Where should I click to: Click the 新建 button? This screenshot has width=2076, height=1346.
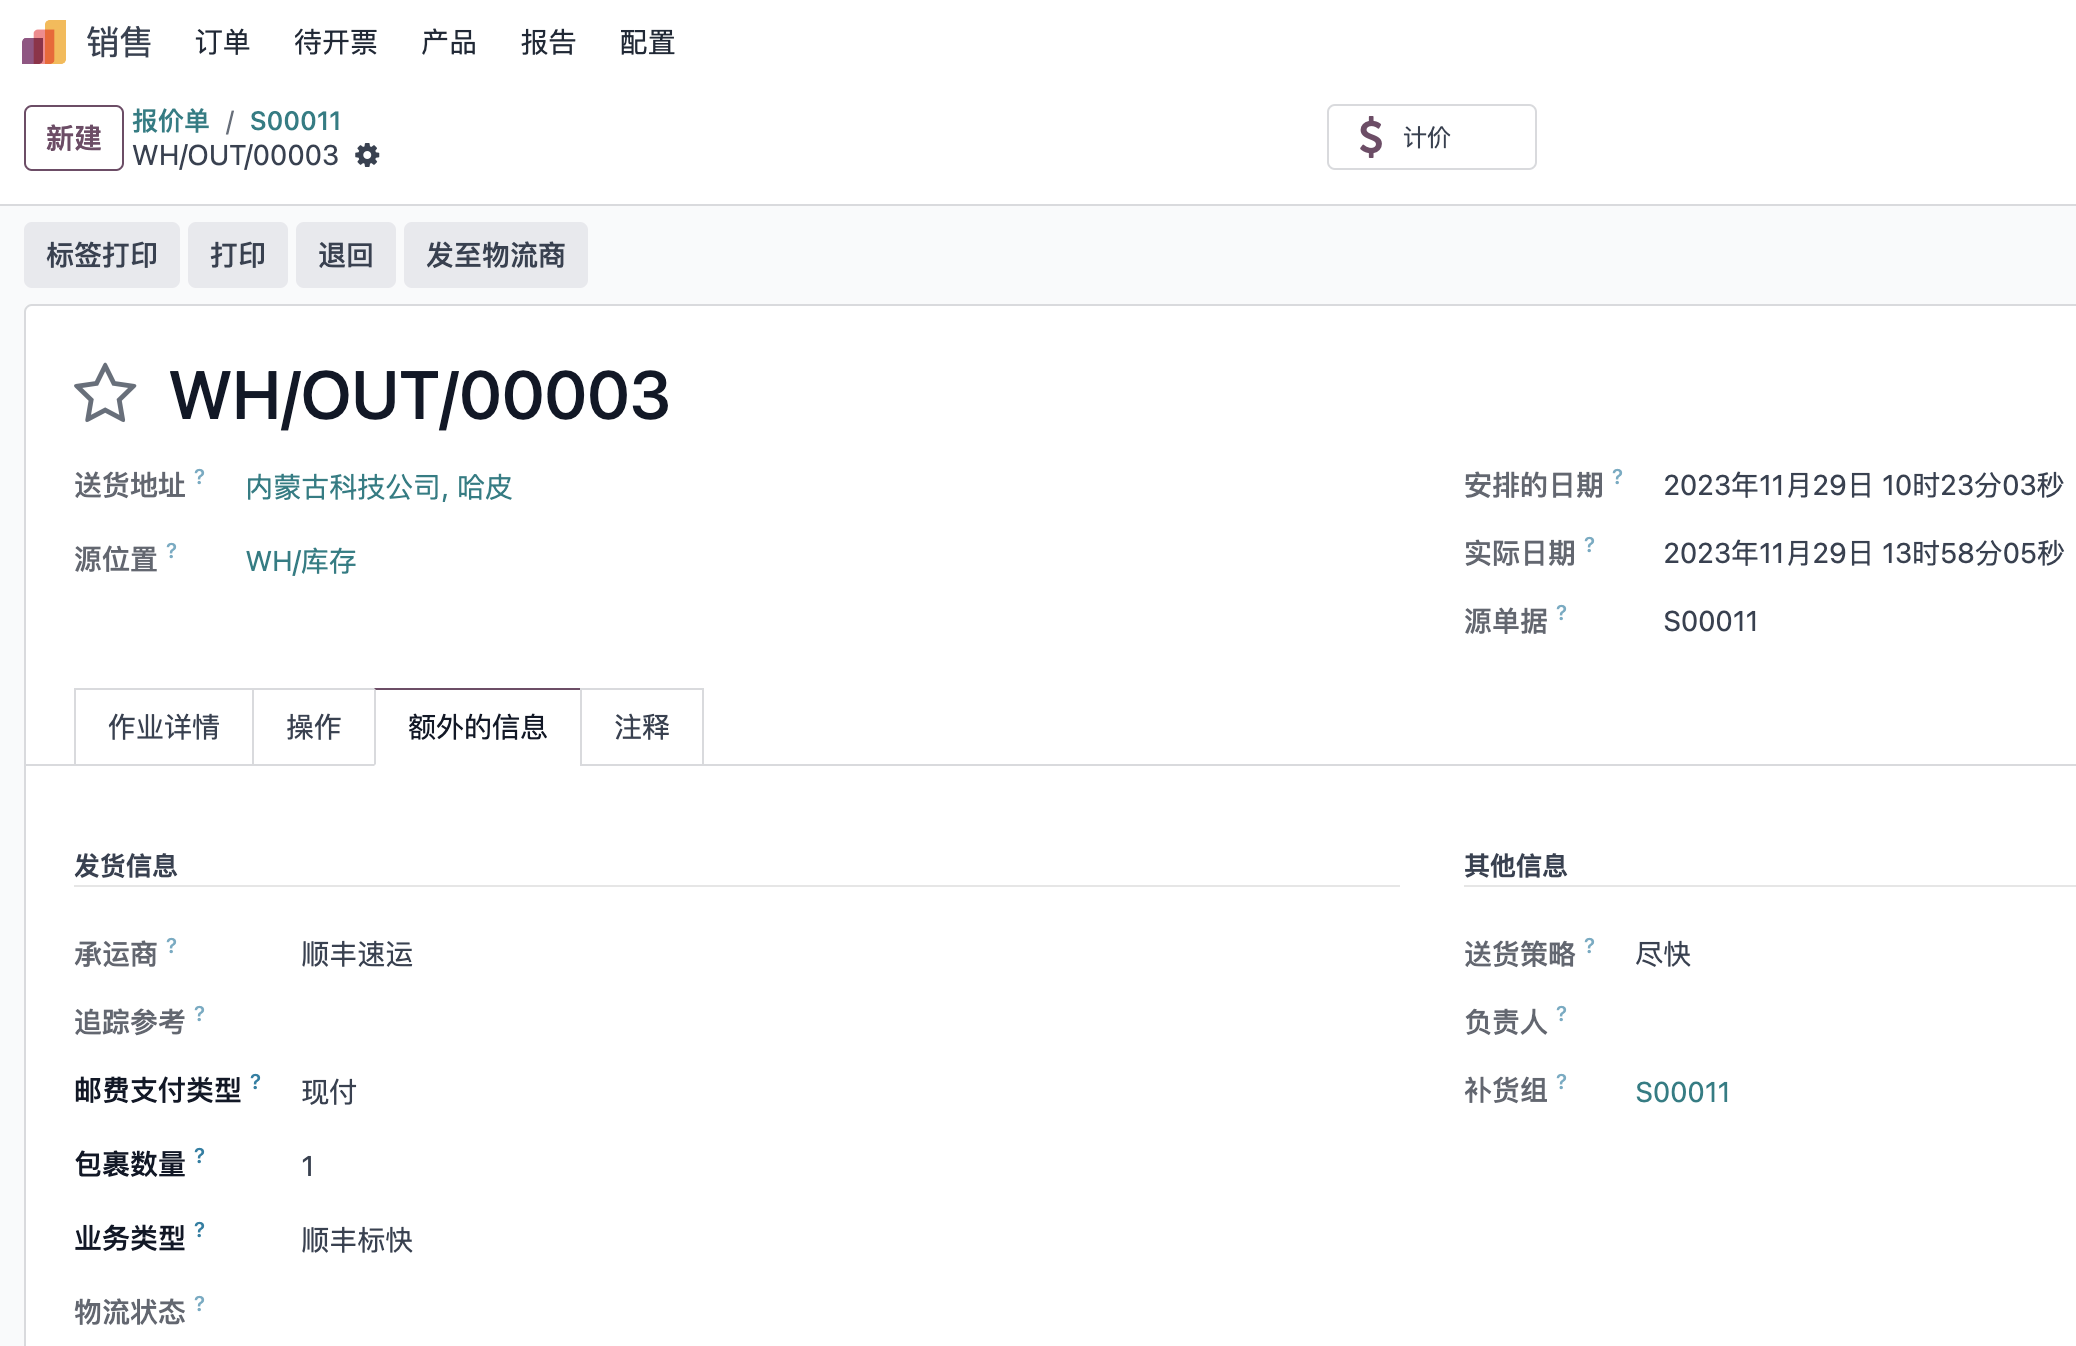click(74, 138)
